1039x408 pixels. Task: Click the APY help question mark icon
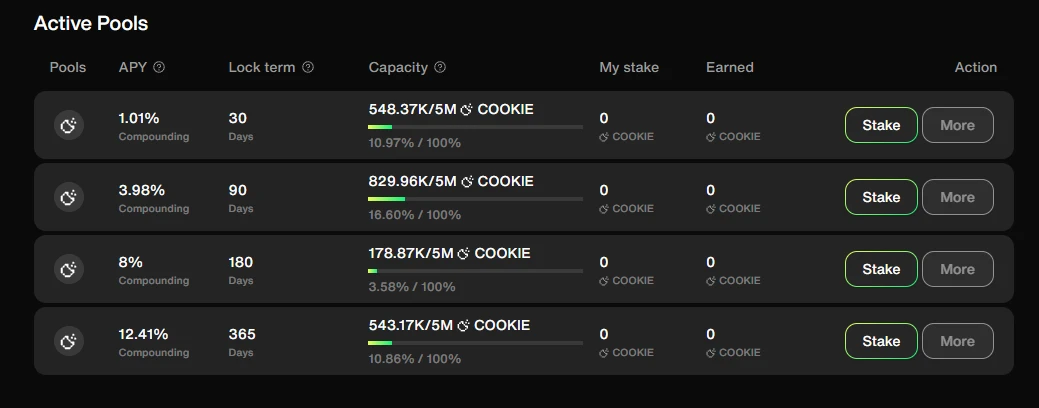pos(159,68)
